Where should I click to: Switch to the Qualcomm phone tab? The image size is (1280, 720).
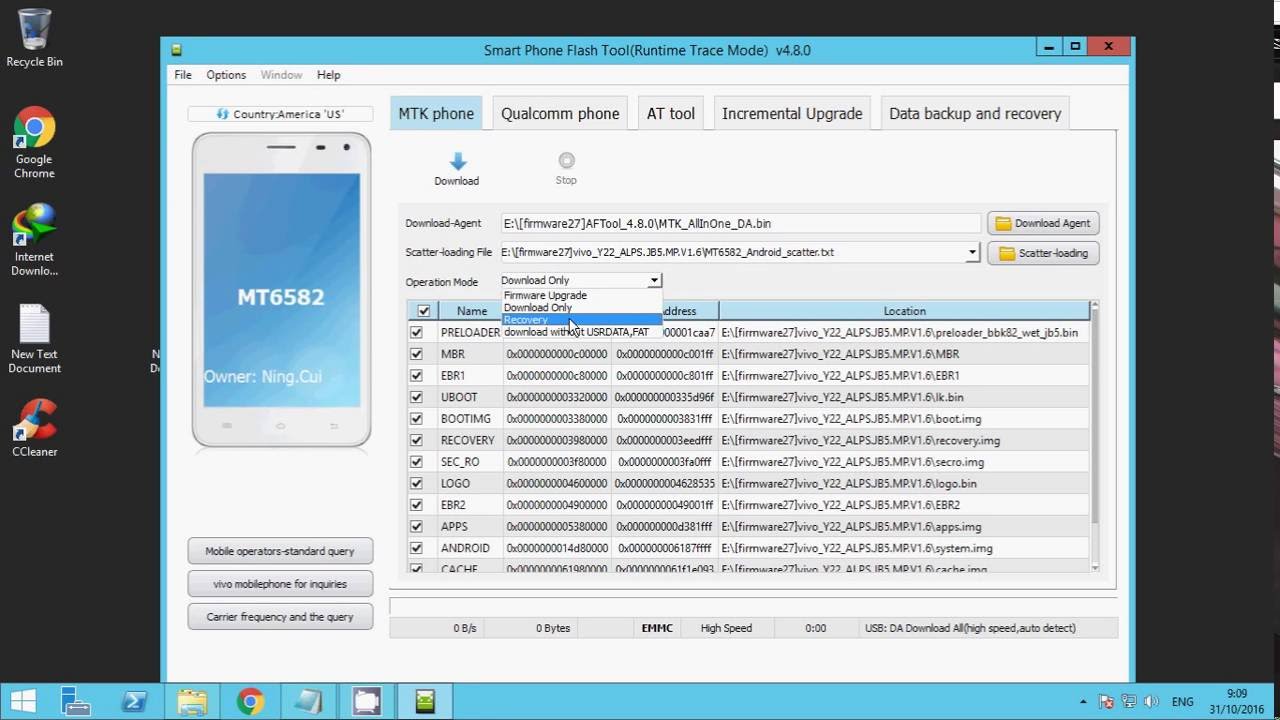pyautogui.click(x=560, y=114)
